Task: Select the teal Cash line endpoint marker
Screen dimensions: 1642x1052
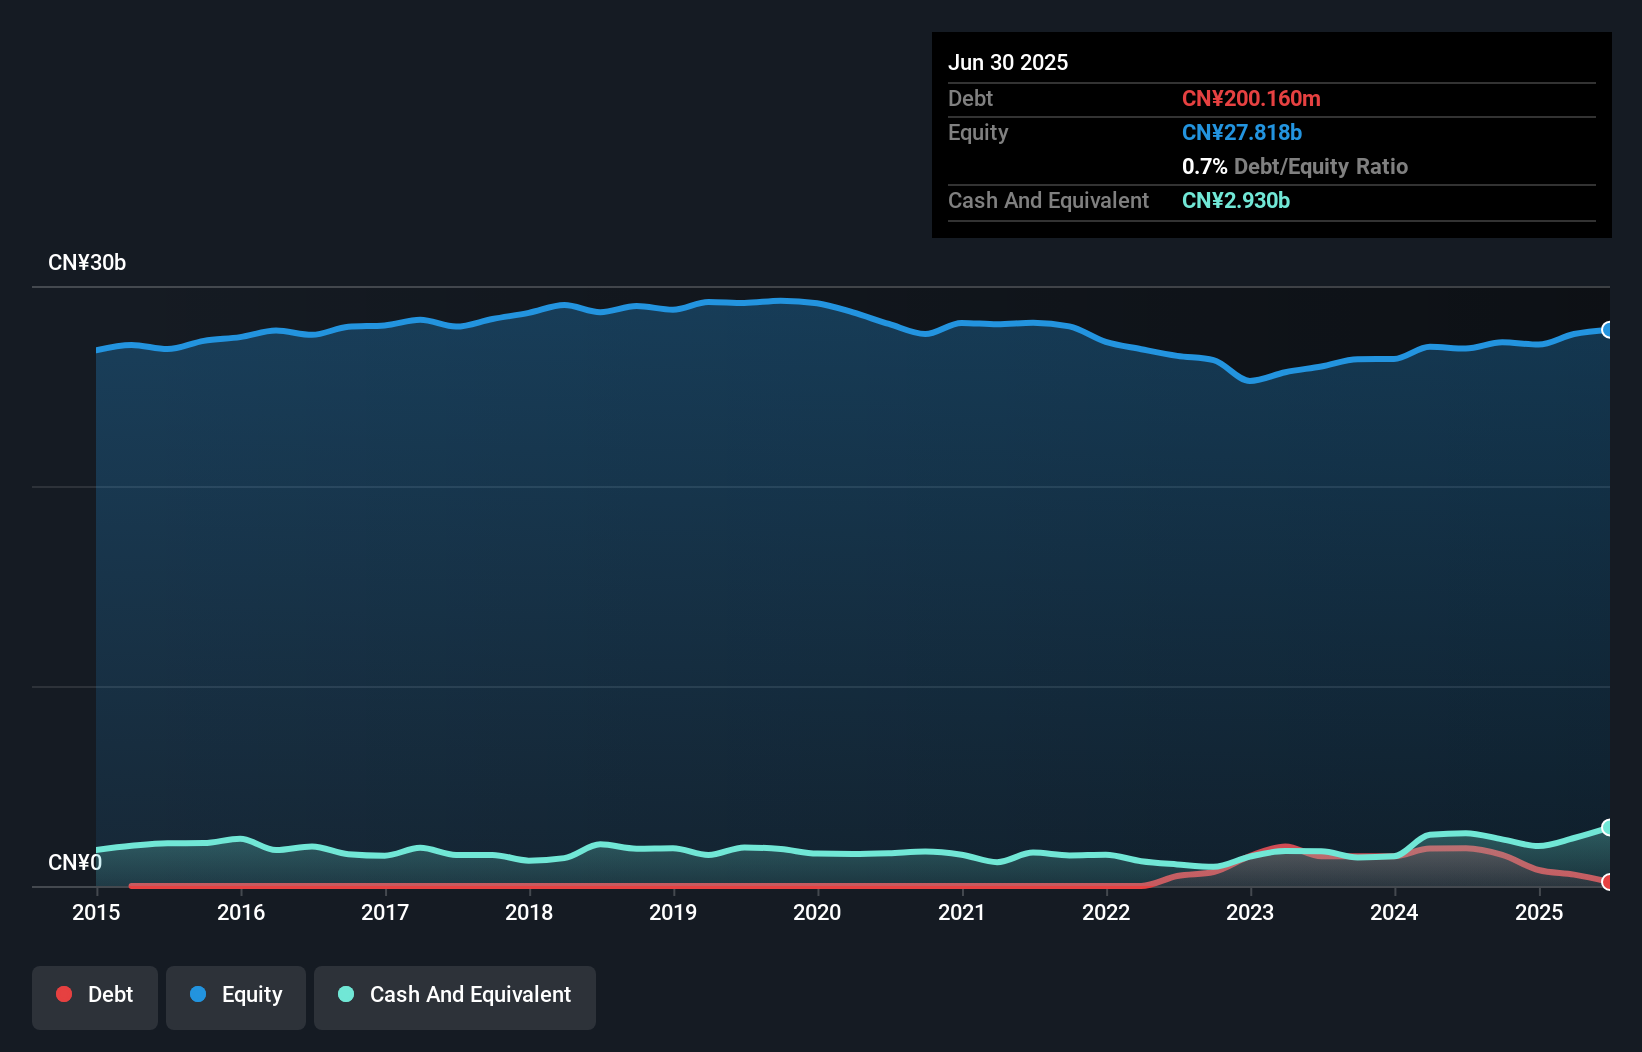Action: (1608, 827)
